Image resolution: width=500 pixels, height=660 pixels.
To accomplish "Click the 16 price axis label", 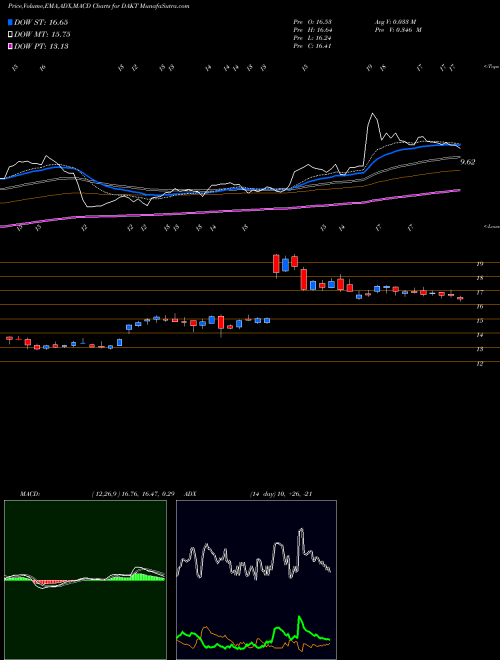I will 479,307.
